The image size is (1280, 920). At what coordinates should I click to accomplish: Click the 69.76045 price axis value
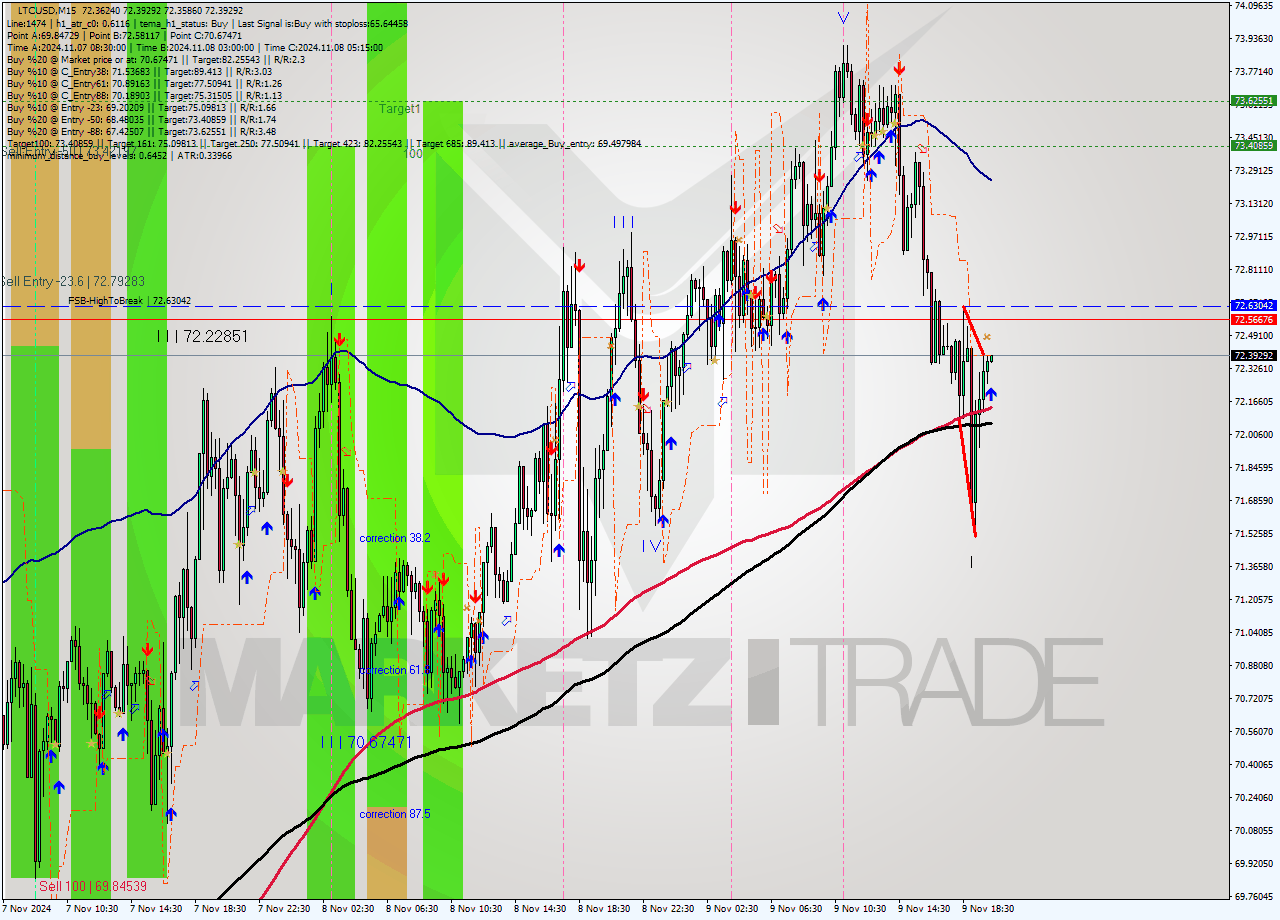point(1254,897)
